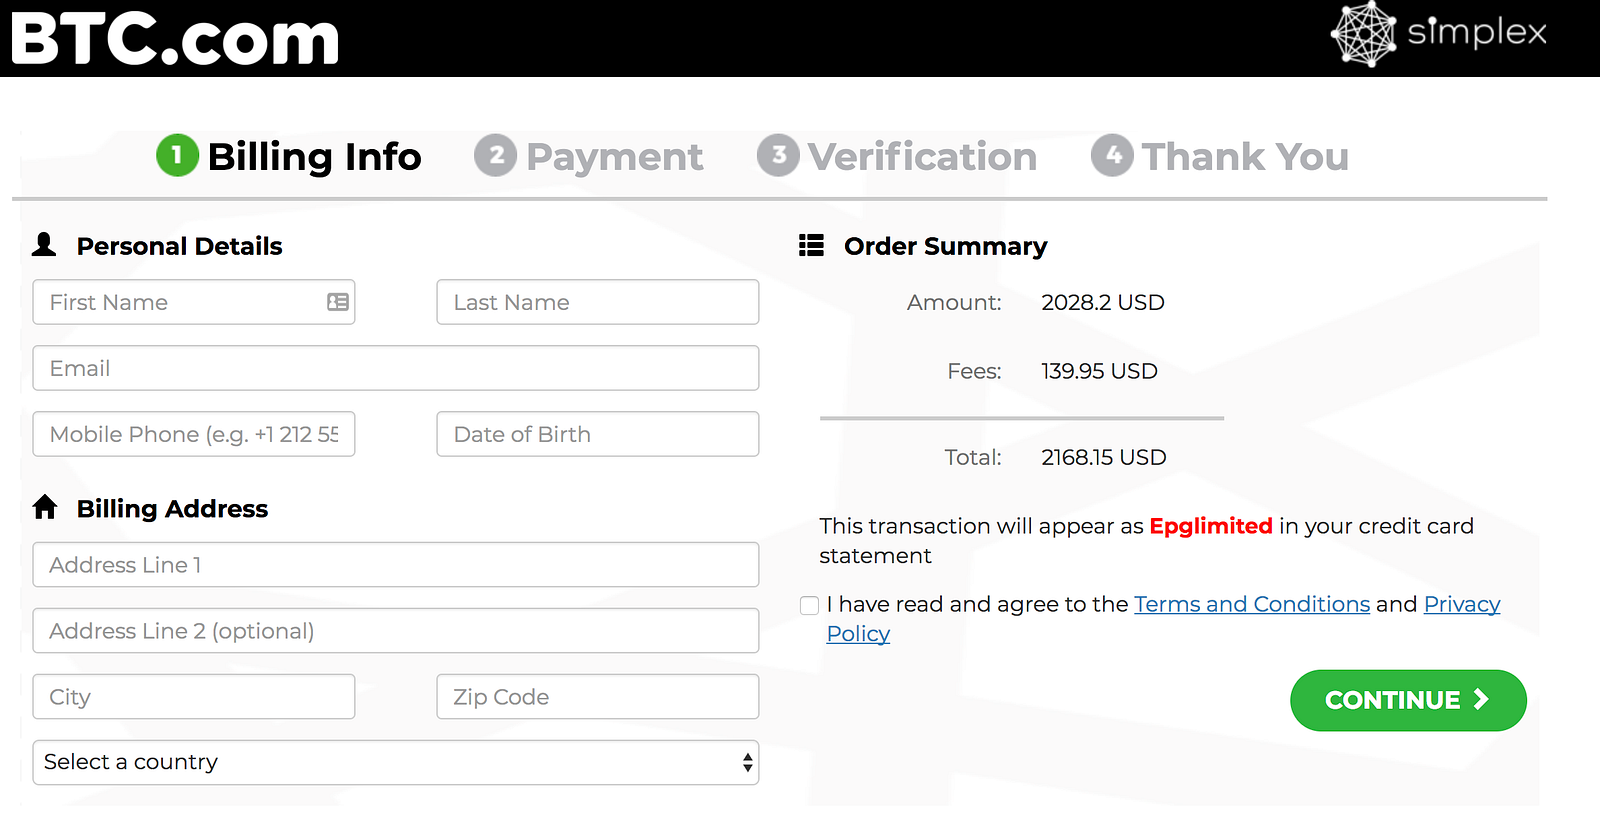Click the contact card autofill icon
Image resolution: width=1600 pixels, height=822 pixels.
(x=338, y=302)
